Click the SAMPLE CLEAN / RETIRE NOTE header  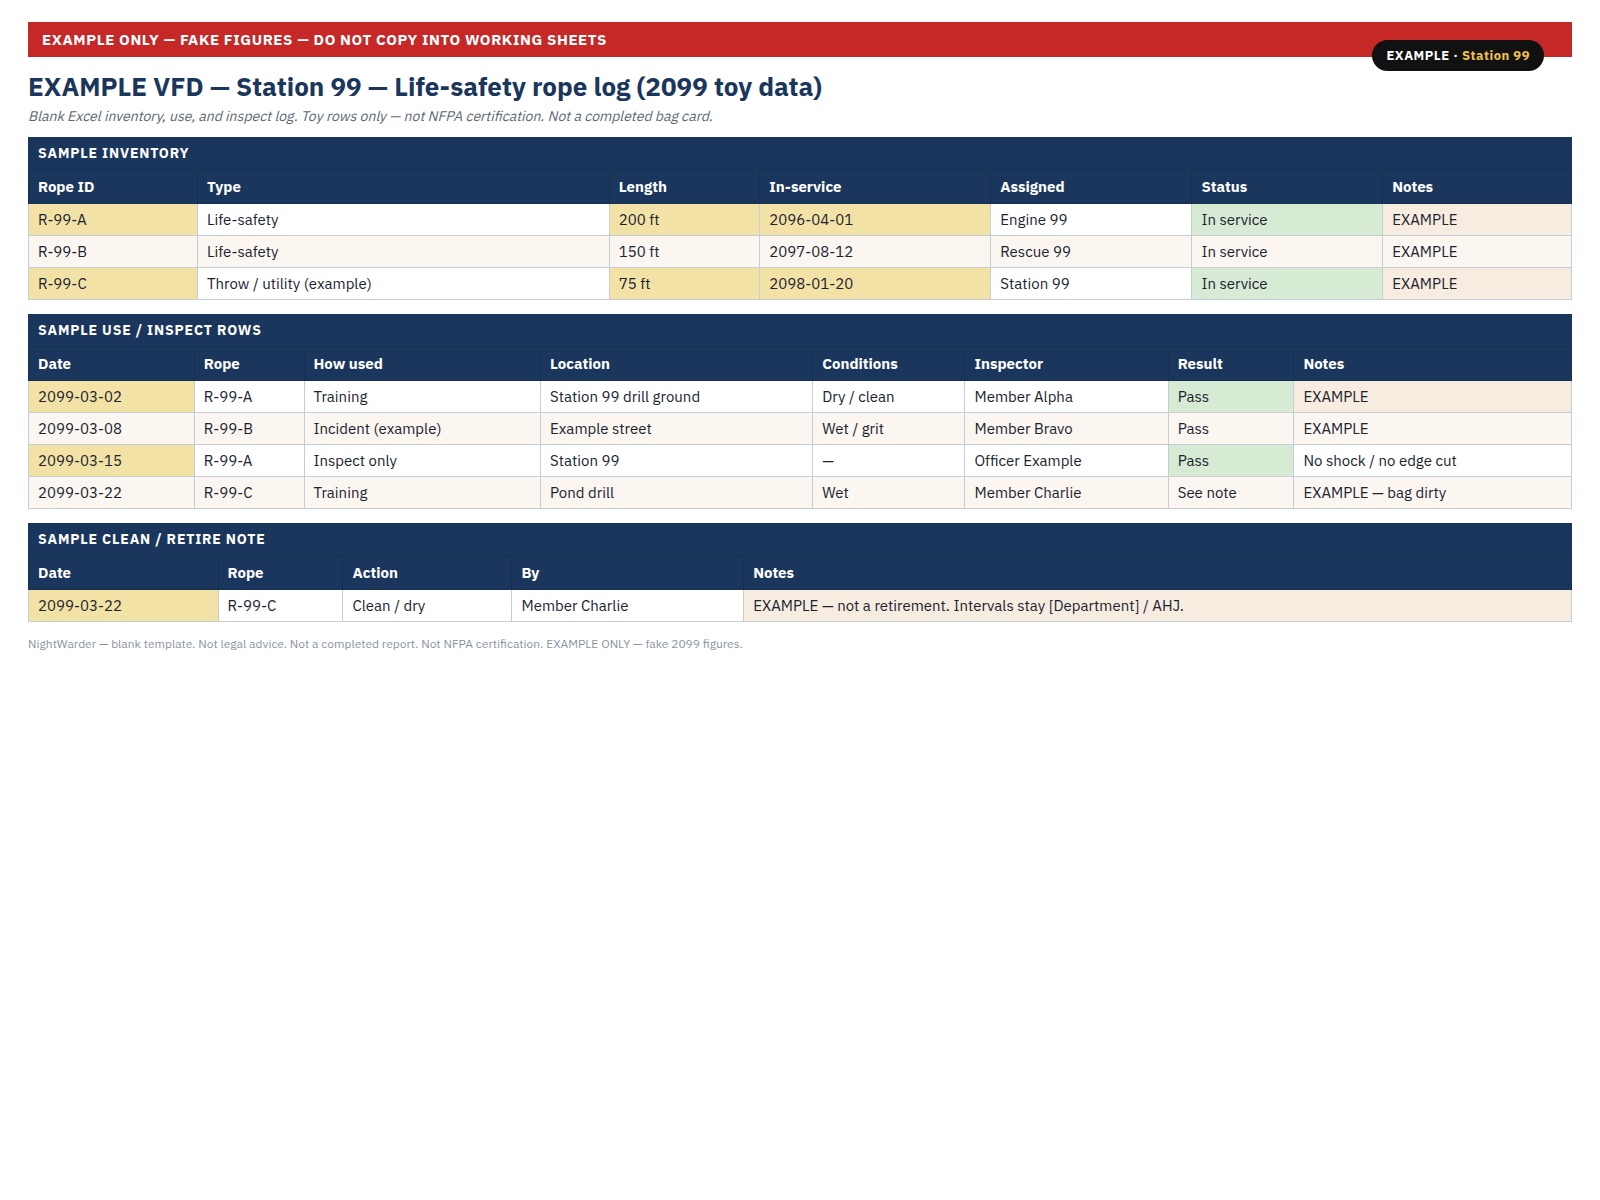coord(800,539)
